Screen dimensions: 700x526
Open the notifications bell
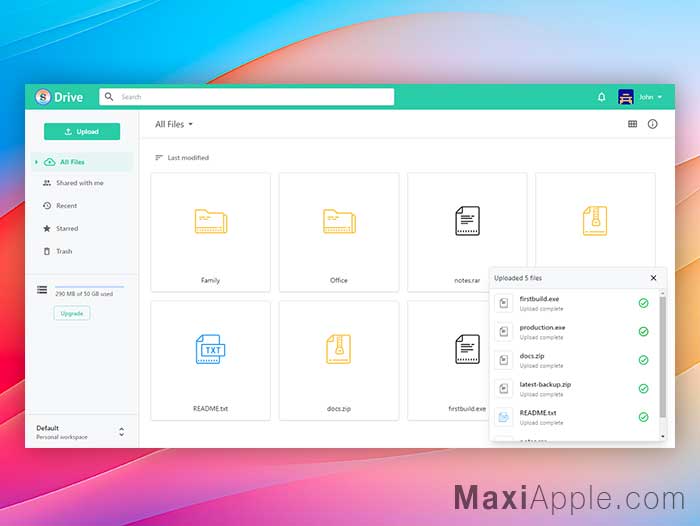(x=601, y=97)
